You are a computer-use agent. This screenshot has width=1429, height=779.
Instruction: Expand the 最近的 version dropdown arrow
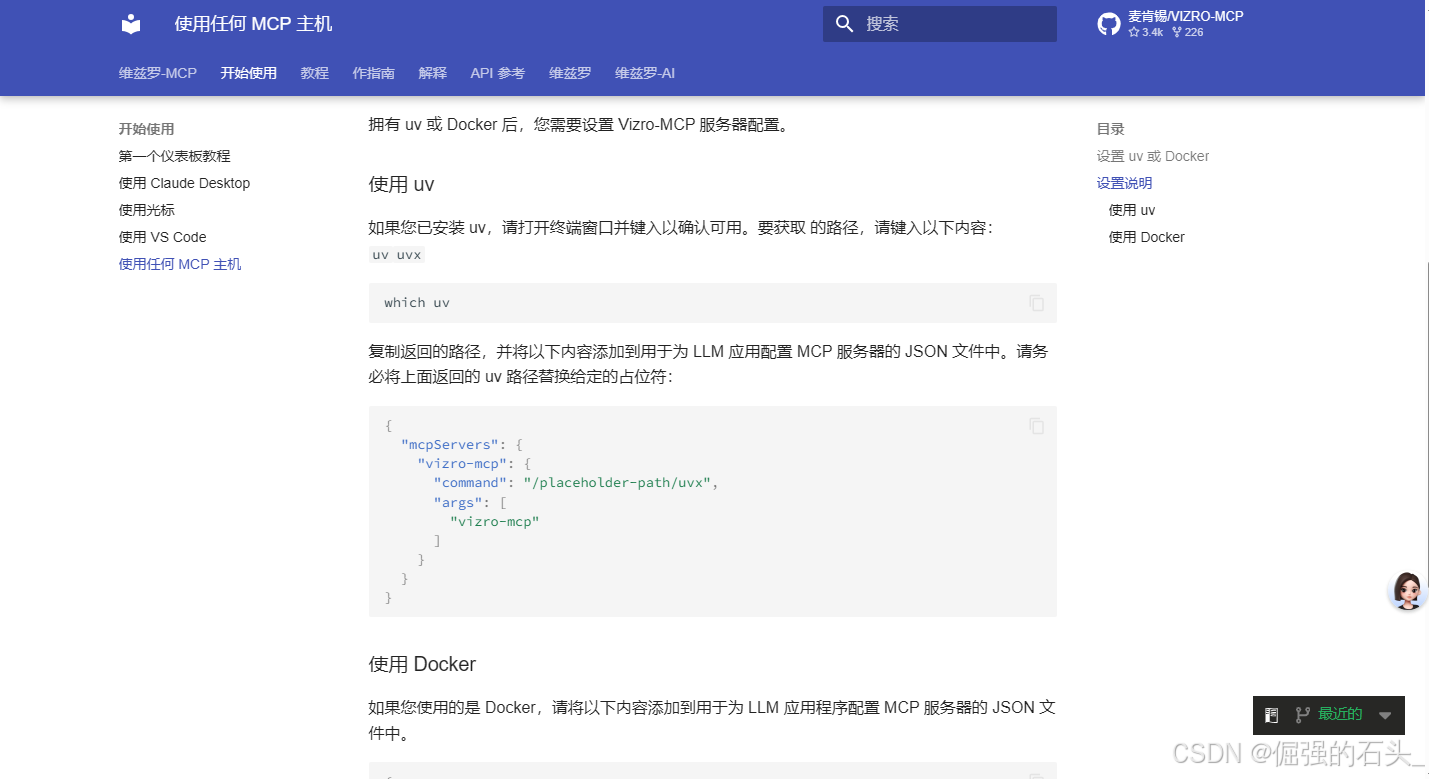(1385, 715)
